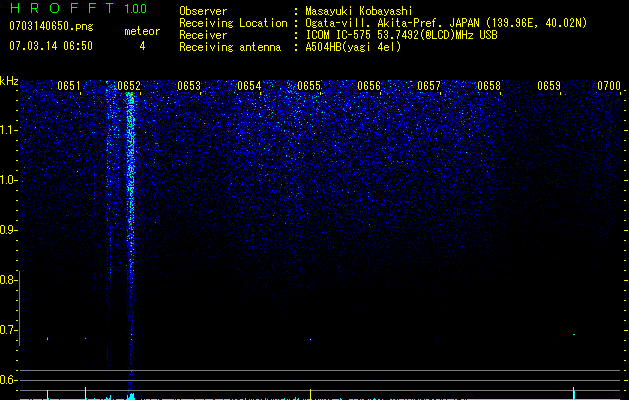The height and width of the screenshot is (400, 629).
Task: Select receiver text ICOM IC-575 53.7492 MHz USB
Action: [x=401, y=35]
